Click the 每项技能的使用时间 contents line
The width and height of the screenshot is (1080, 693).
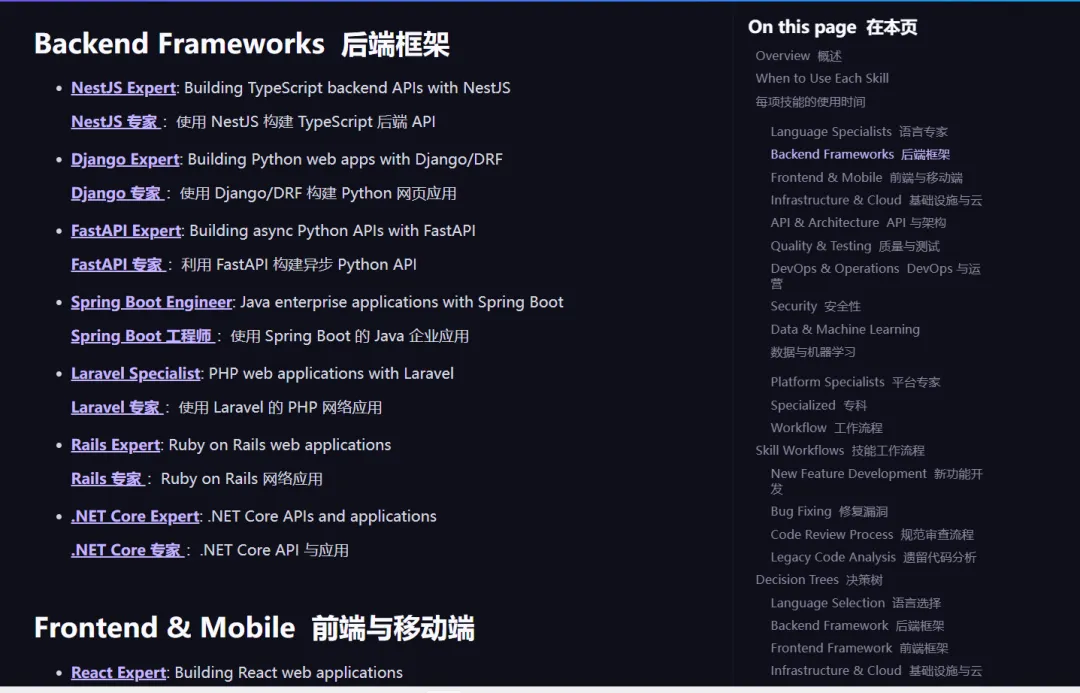[x=810, y=102]
